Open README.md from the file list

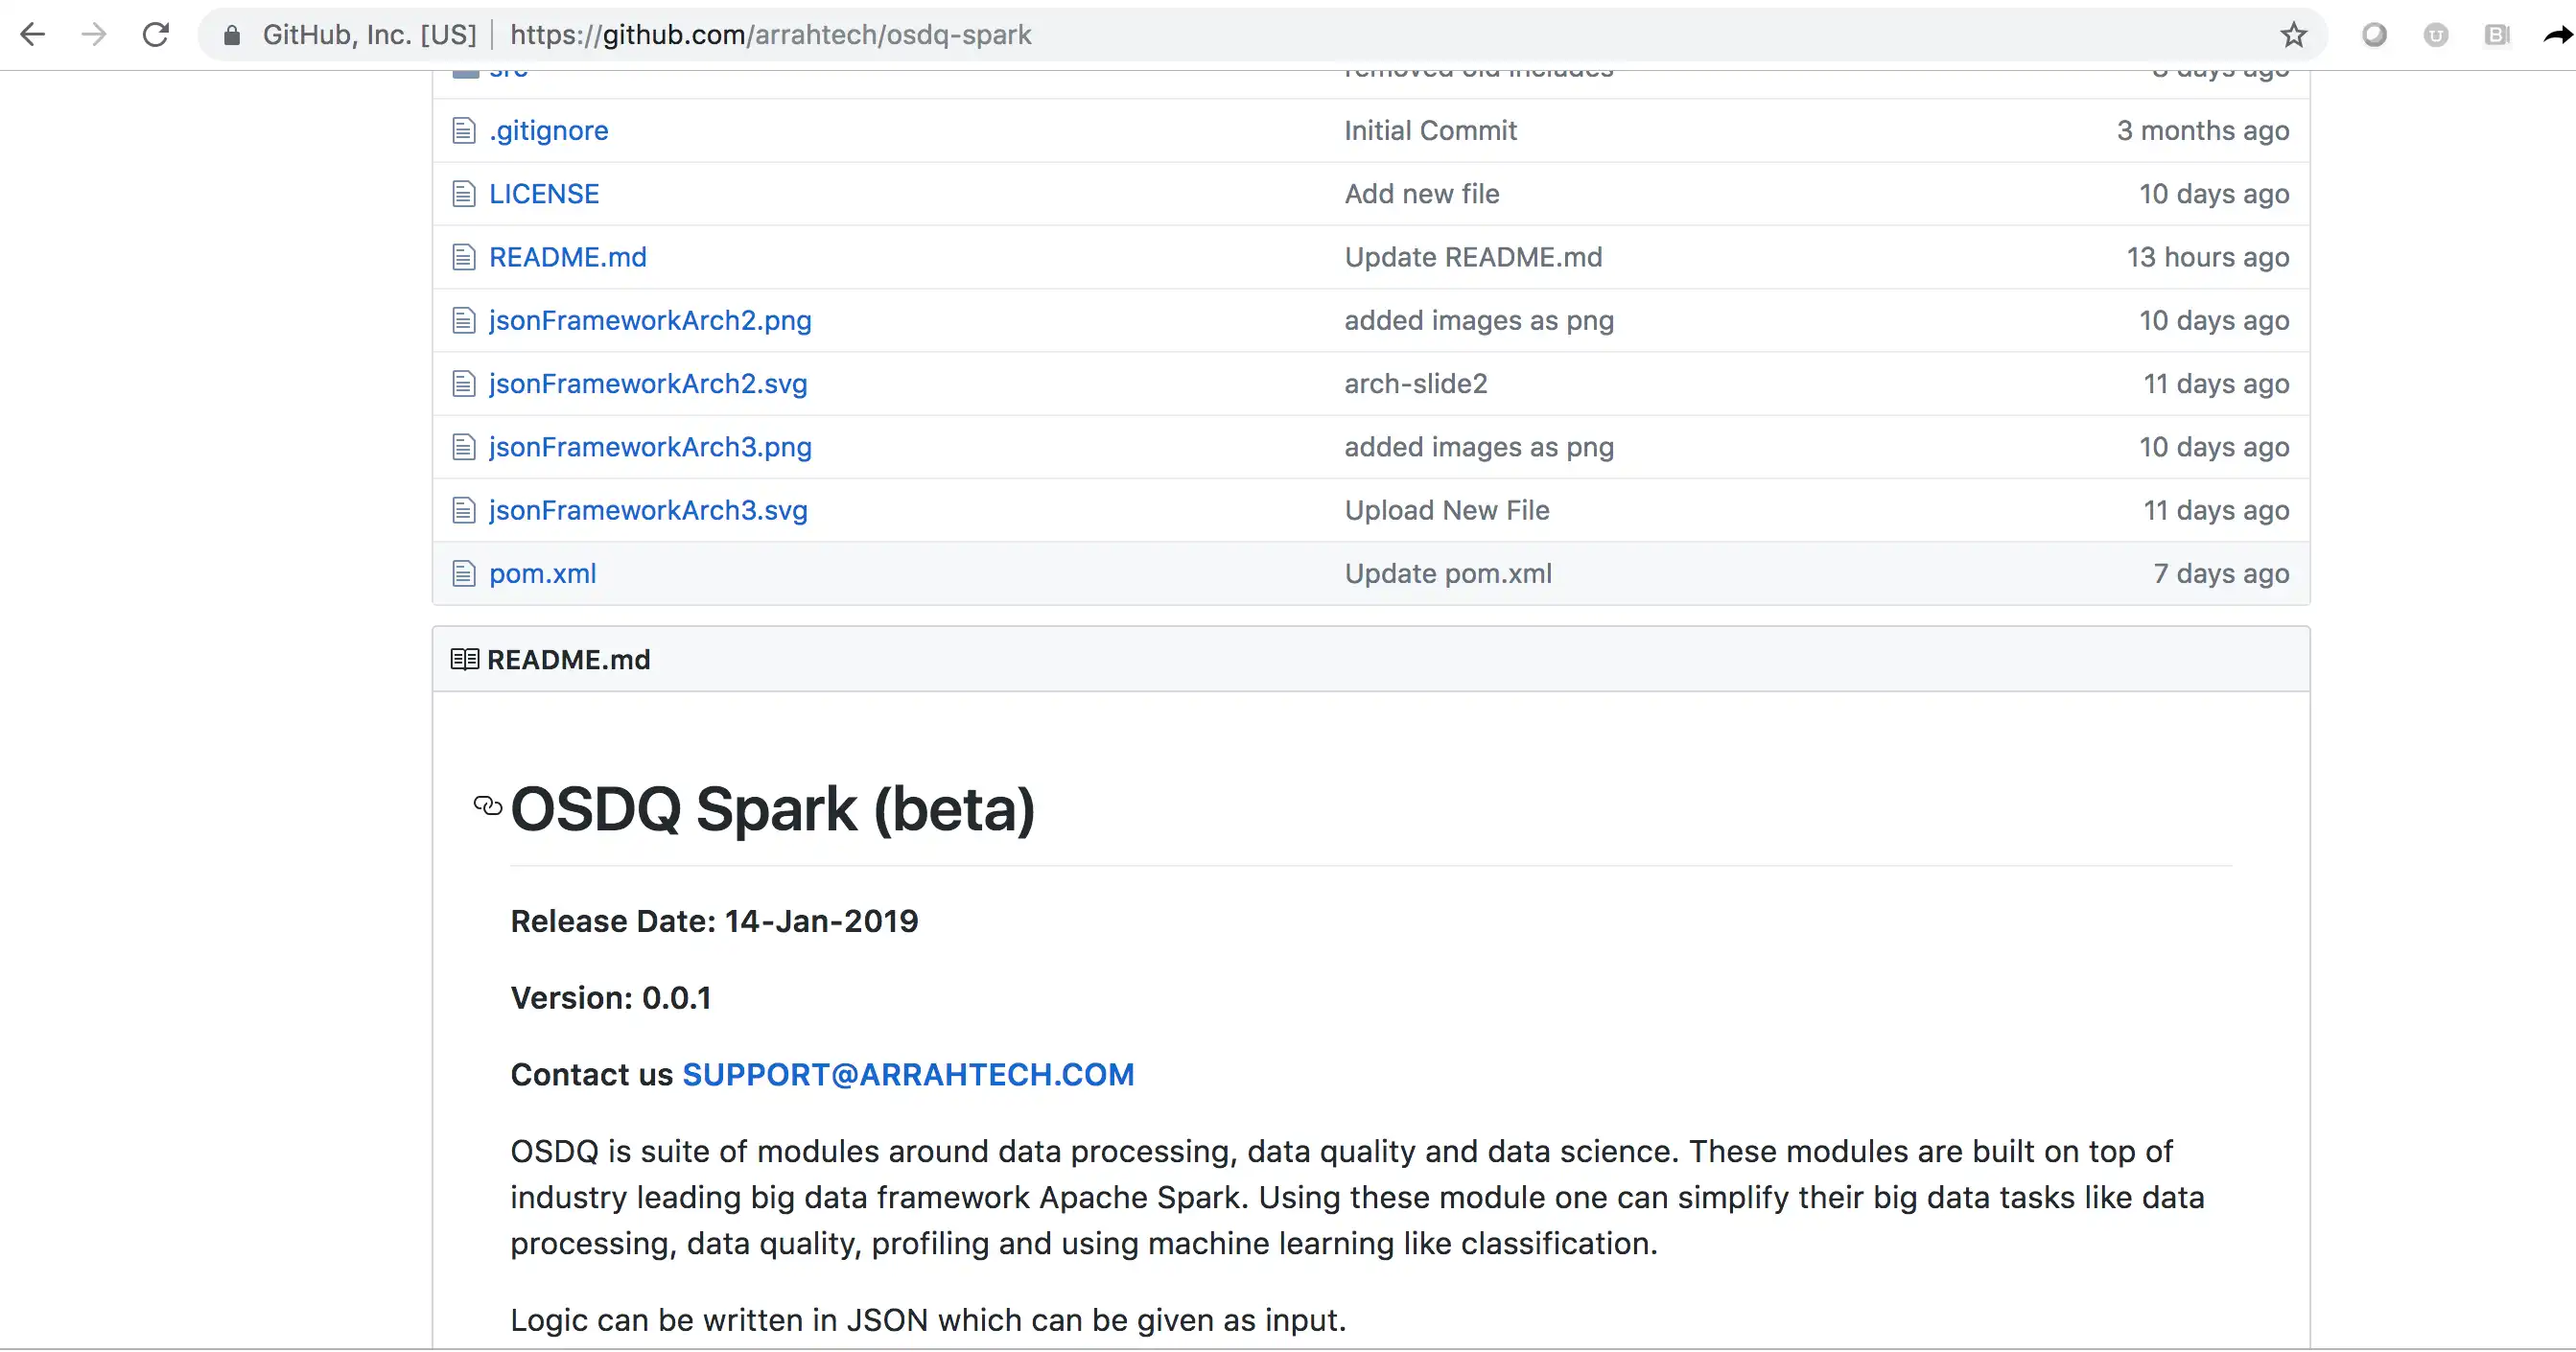point(567,257)
